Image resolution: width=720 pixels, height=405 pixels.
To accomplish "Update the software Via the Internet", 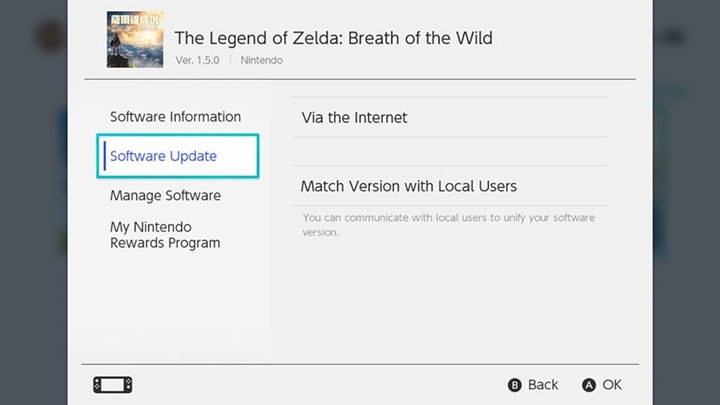I will [x=355, y=117].
